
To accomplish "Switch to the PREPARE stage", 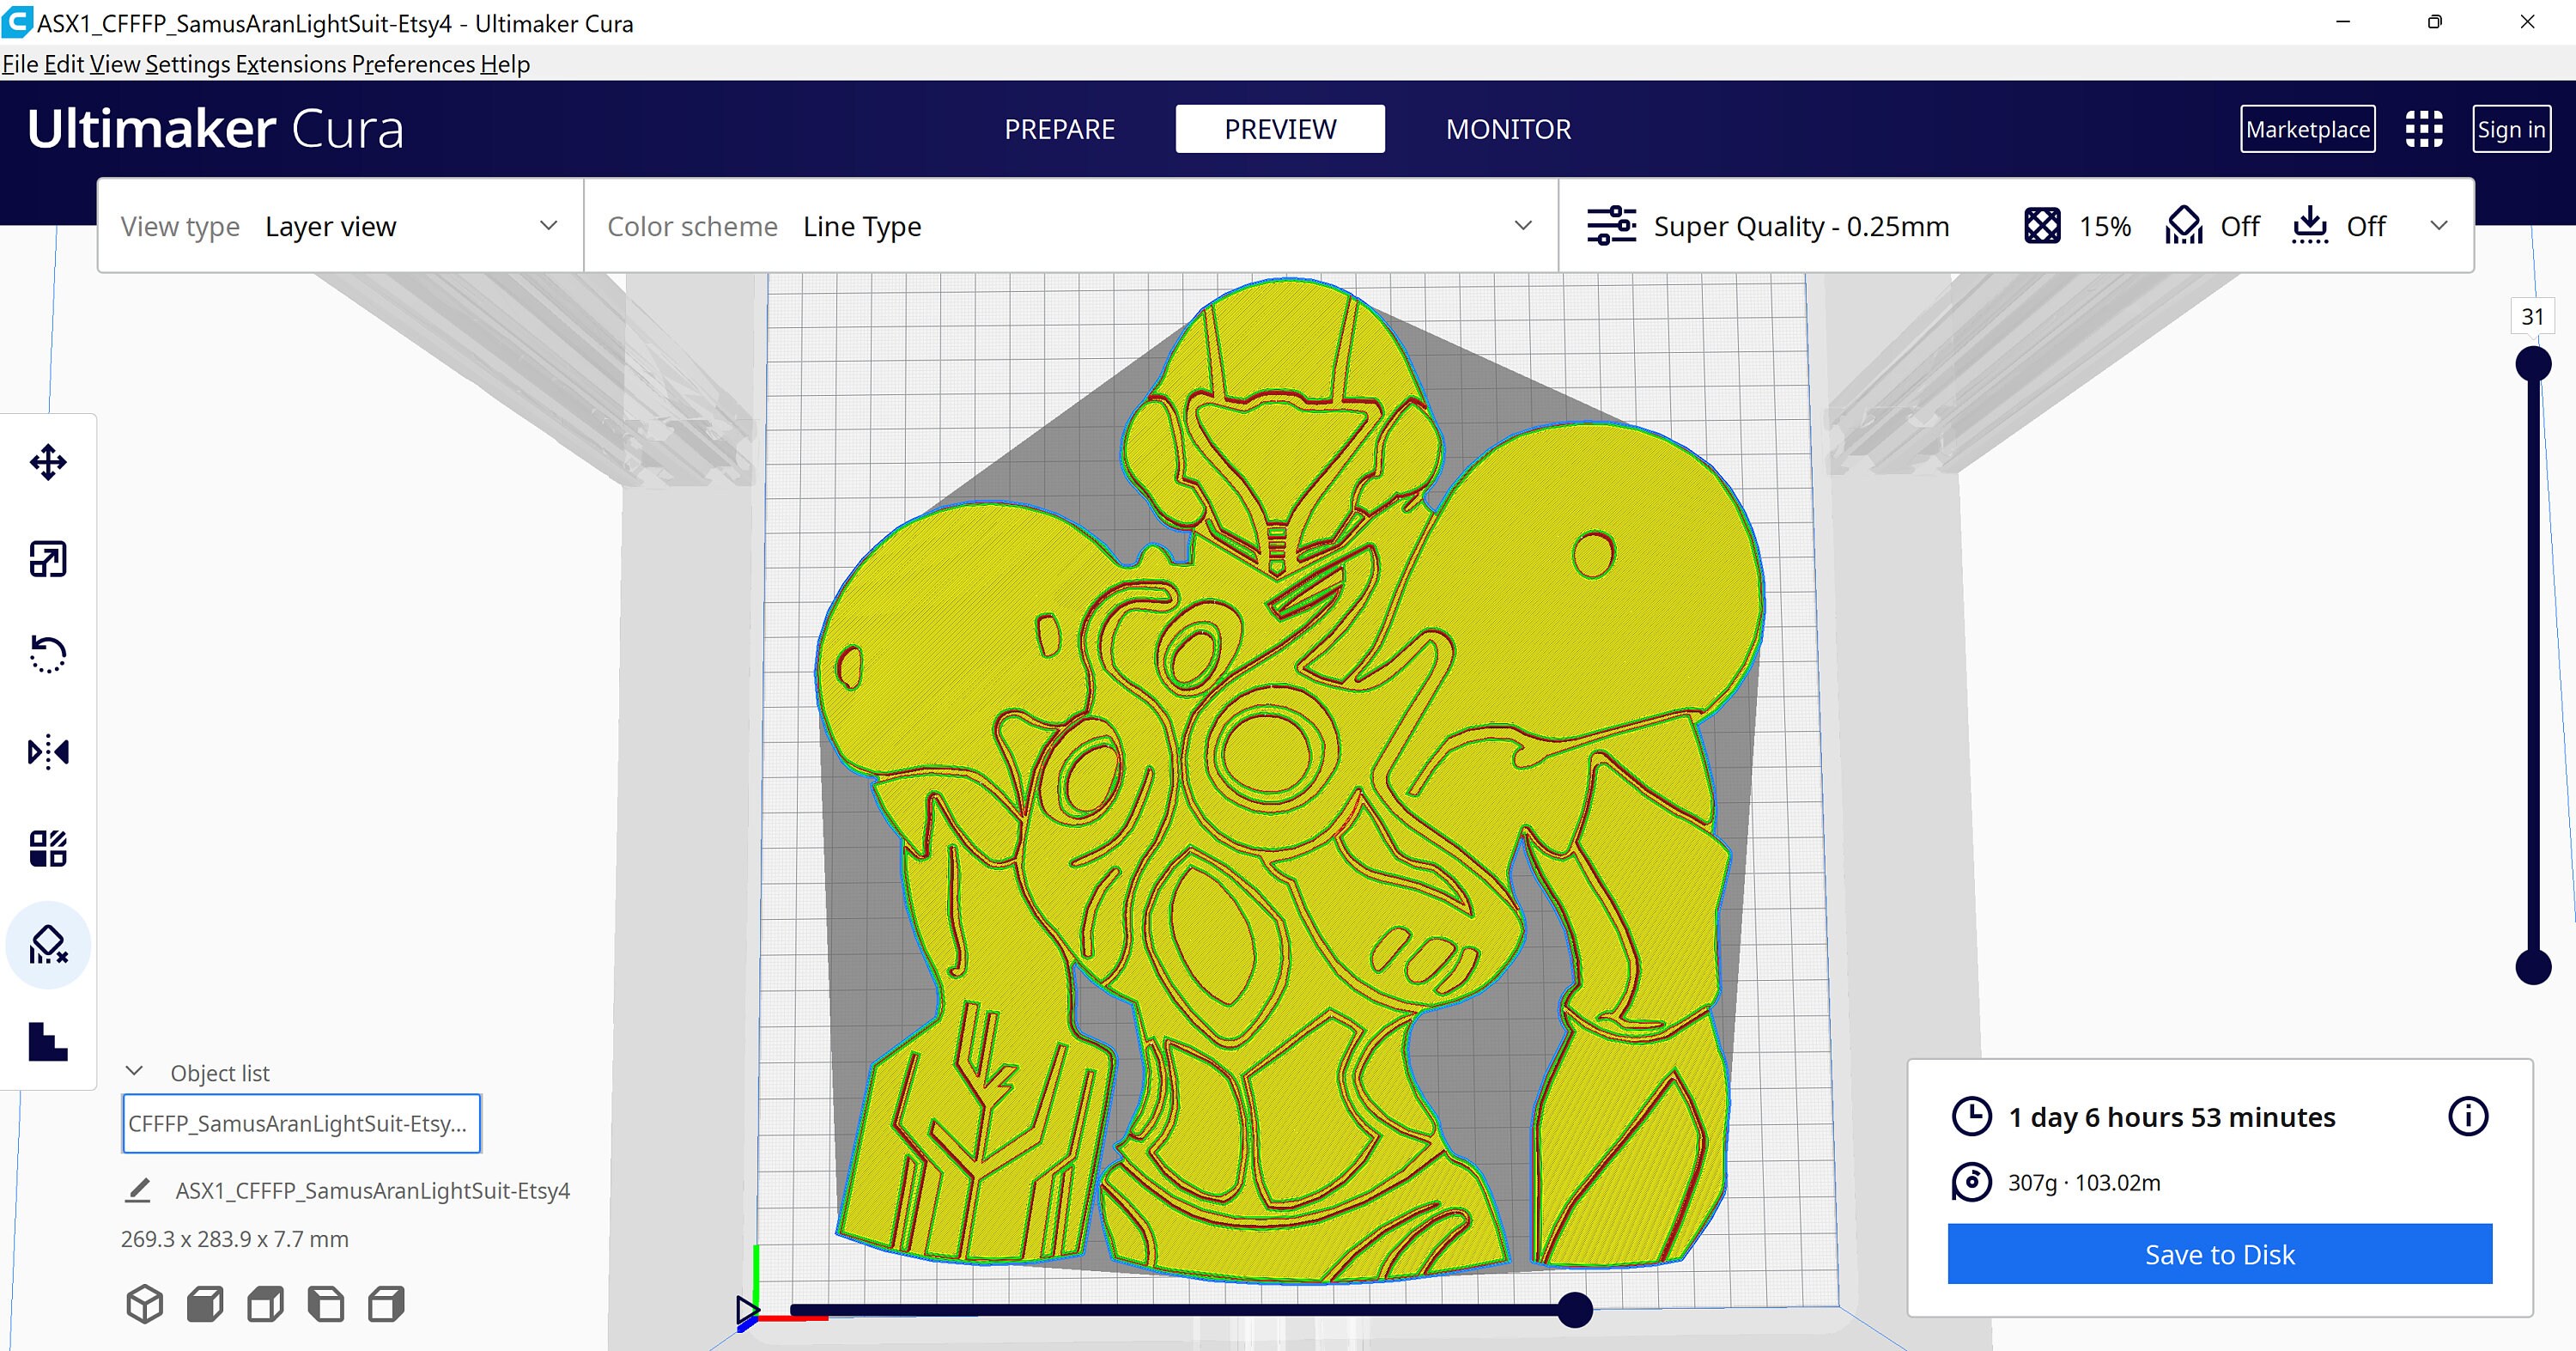I will 1059,129.
